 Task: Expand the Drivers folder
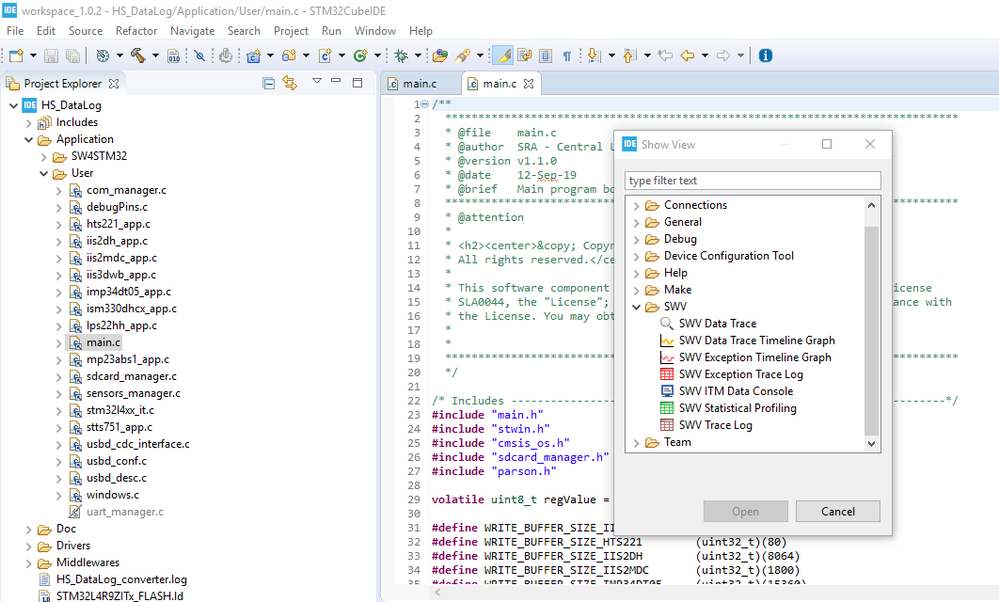click(x=29, y=546)
